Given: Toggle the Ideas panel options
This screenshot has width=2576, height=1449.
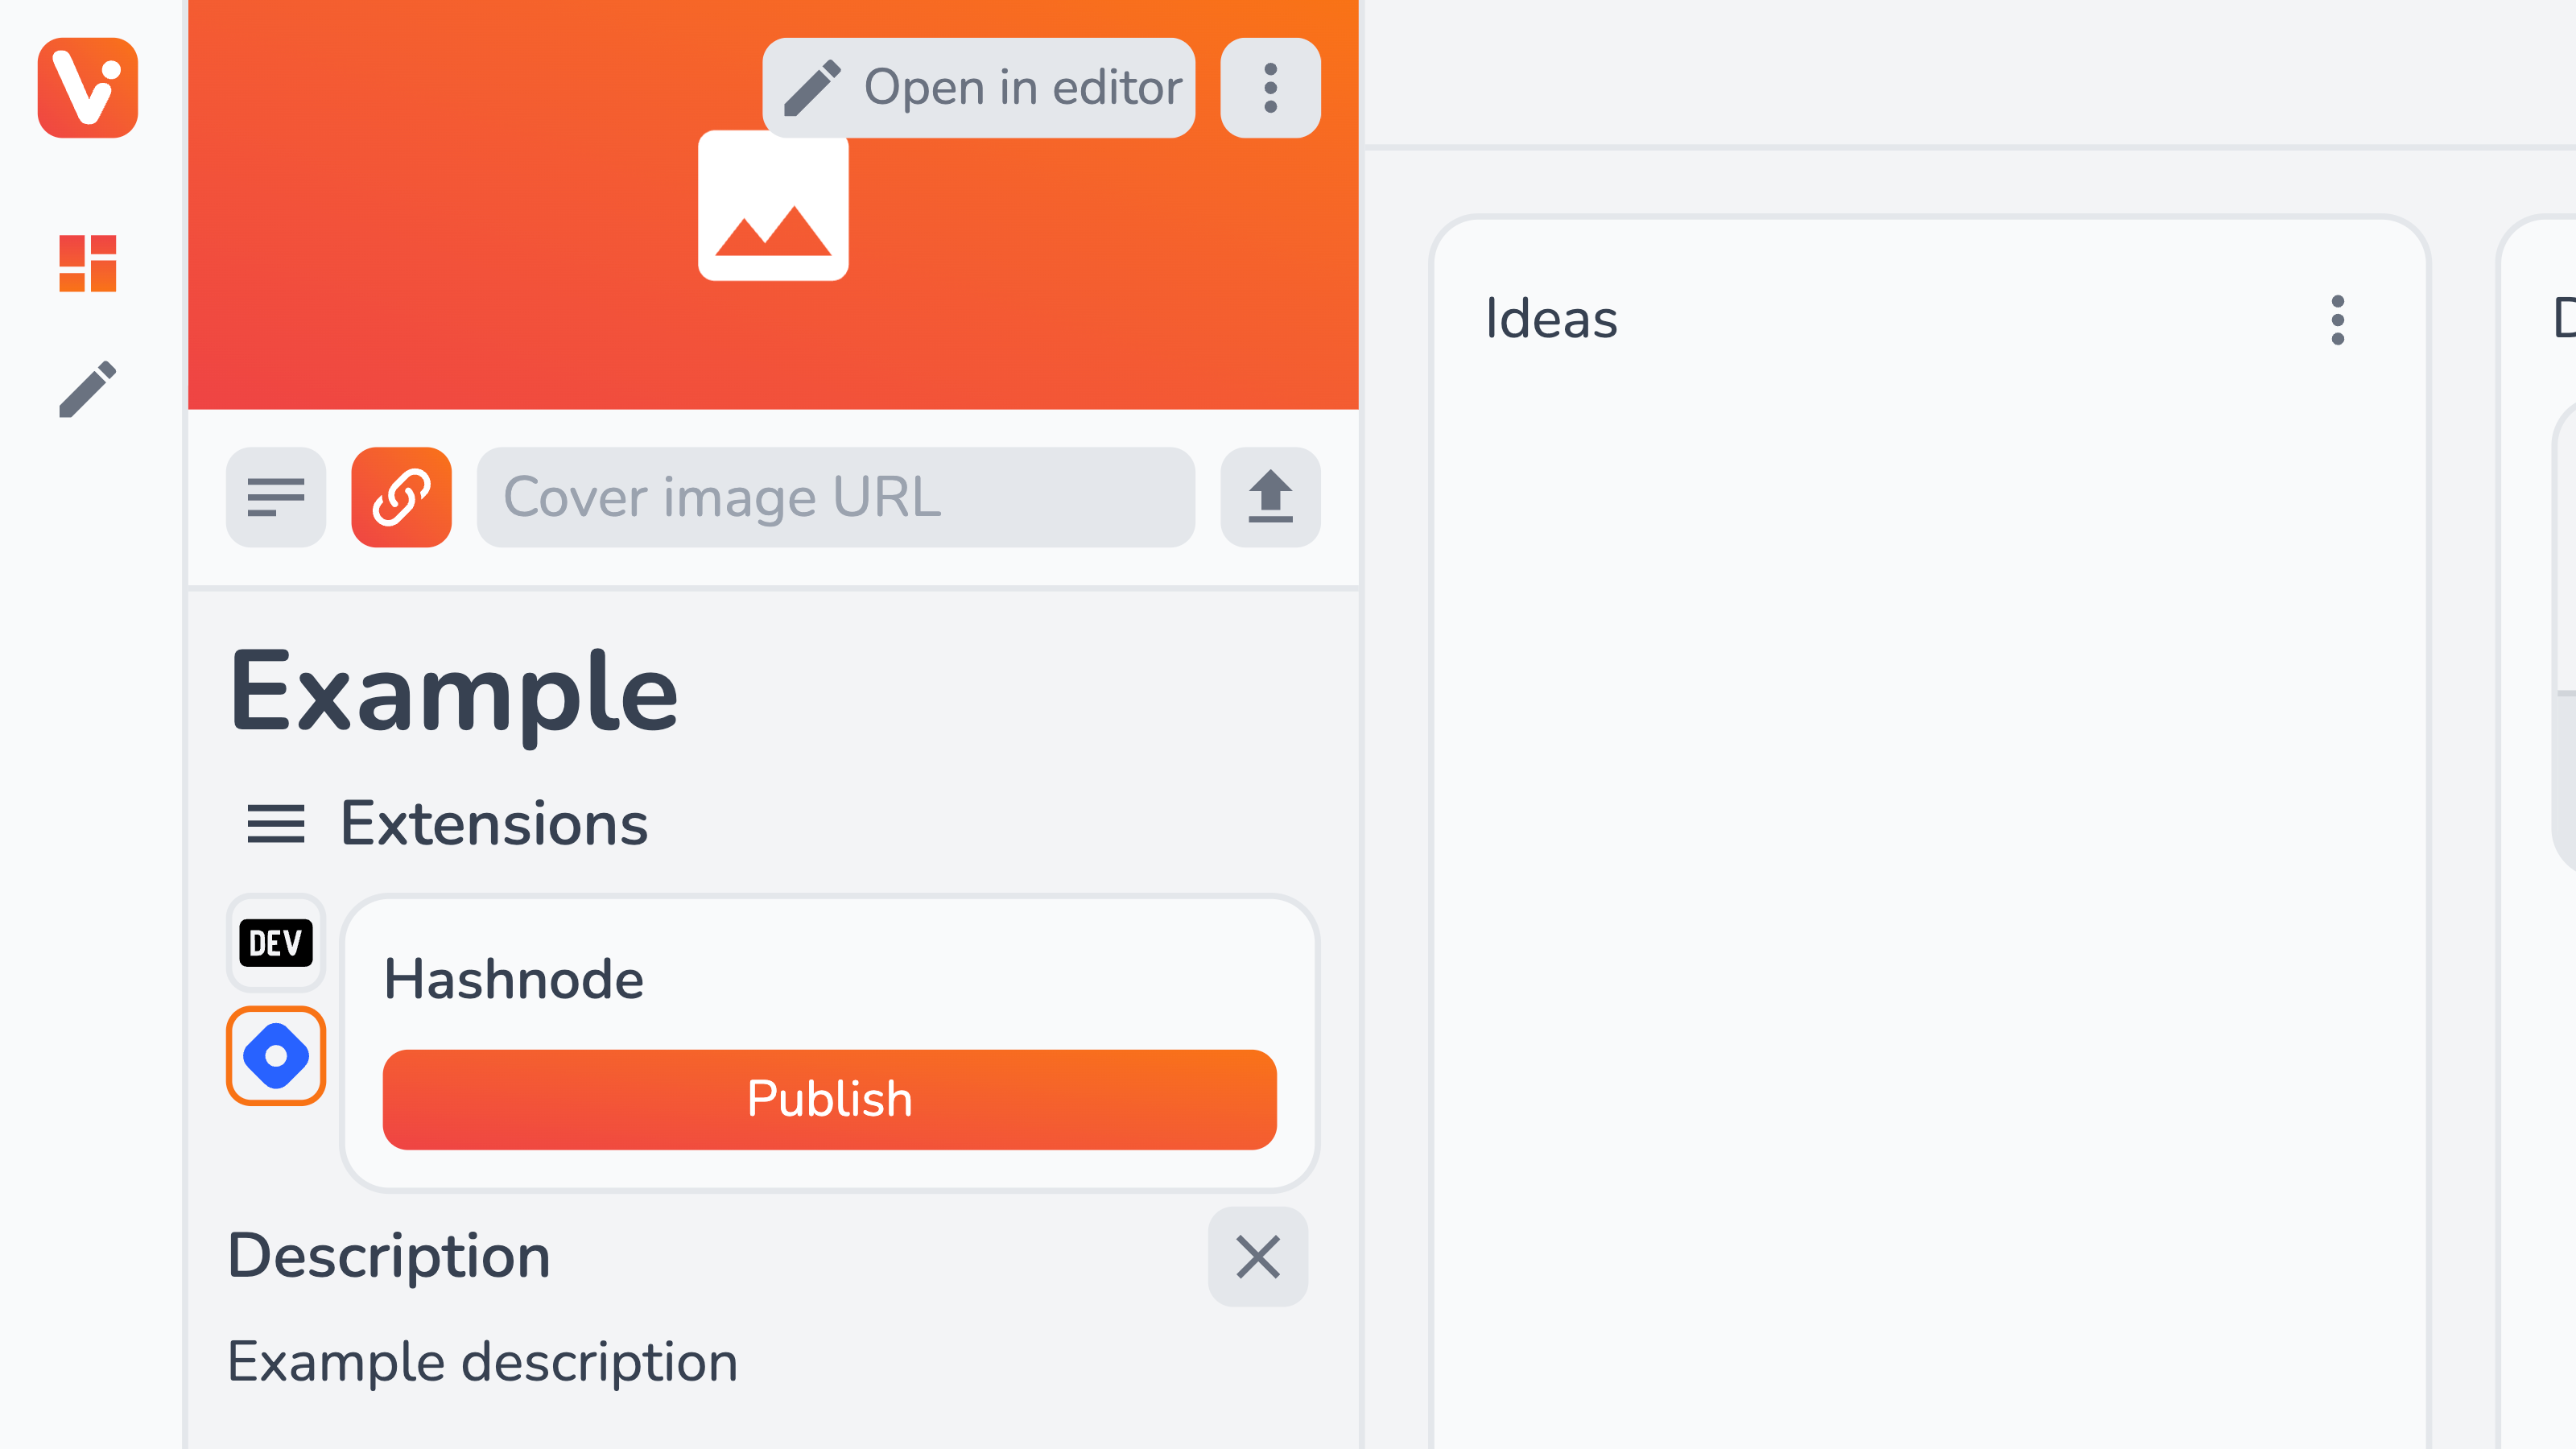Looking at the screenshot, I should pyautogui.click(x=2337, y=320).
